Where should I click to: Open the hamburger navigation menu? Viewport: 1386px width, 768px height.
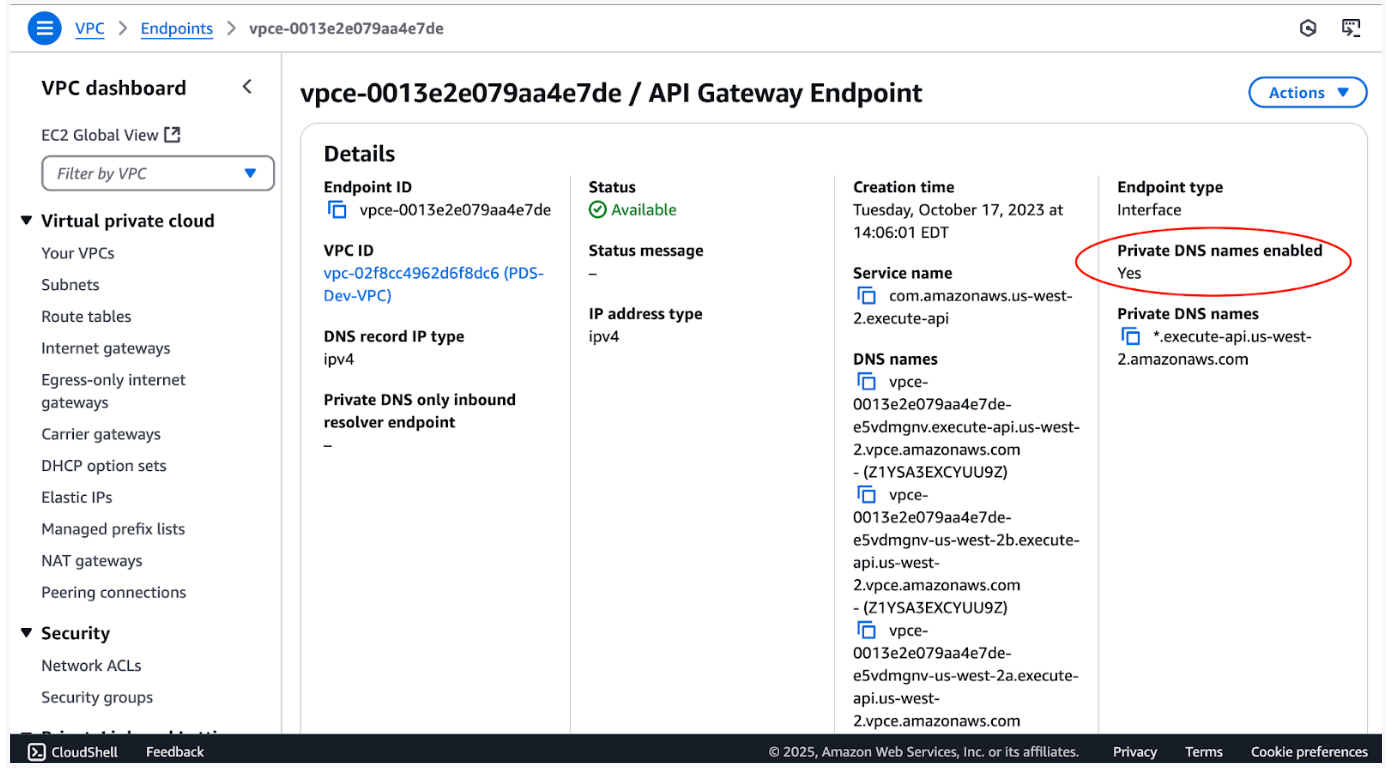44,29
